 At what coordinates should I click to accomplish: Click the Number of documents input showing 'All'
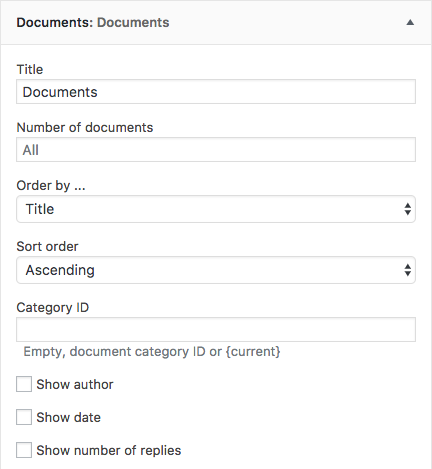(x=216, y=150)
